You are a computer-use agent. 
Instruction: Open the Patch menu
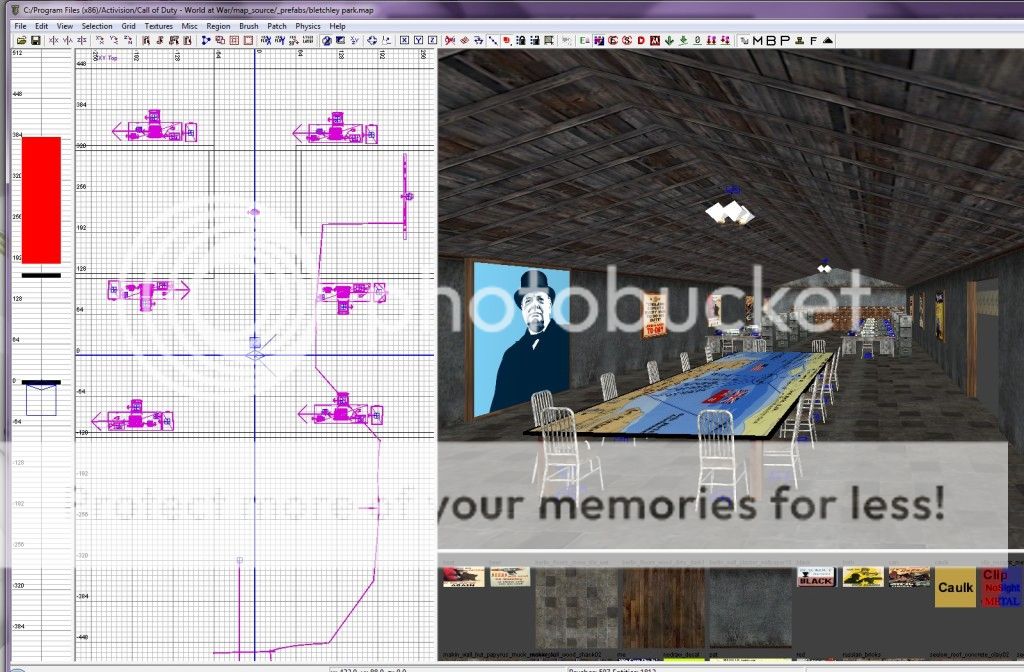point(277,25)
